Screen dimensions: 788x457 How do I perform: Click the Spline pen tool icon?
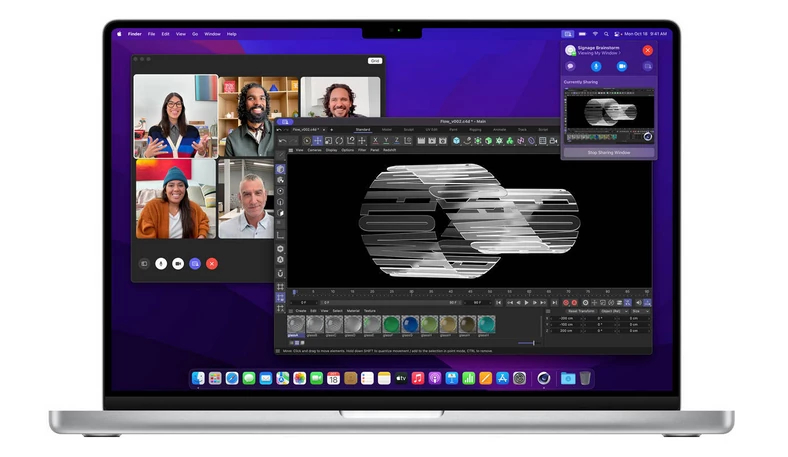467,141
